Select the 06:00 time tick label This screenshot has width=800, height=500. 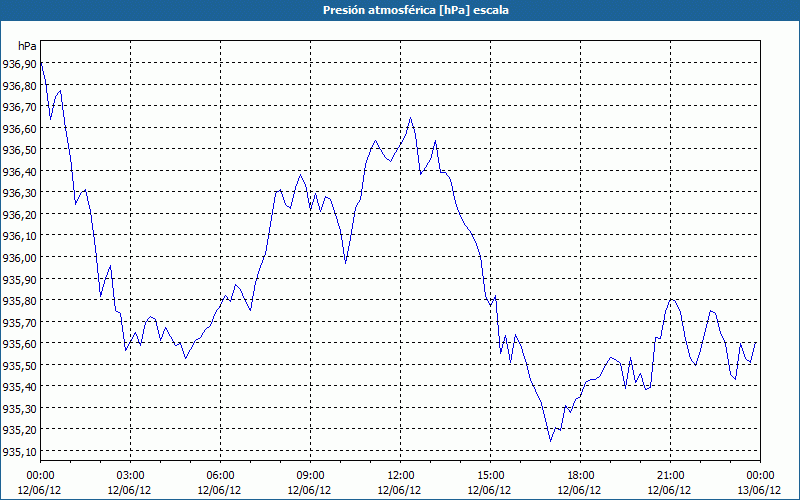(x=220, y=476)
